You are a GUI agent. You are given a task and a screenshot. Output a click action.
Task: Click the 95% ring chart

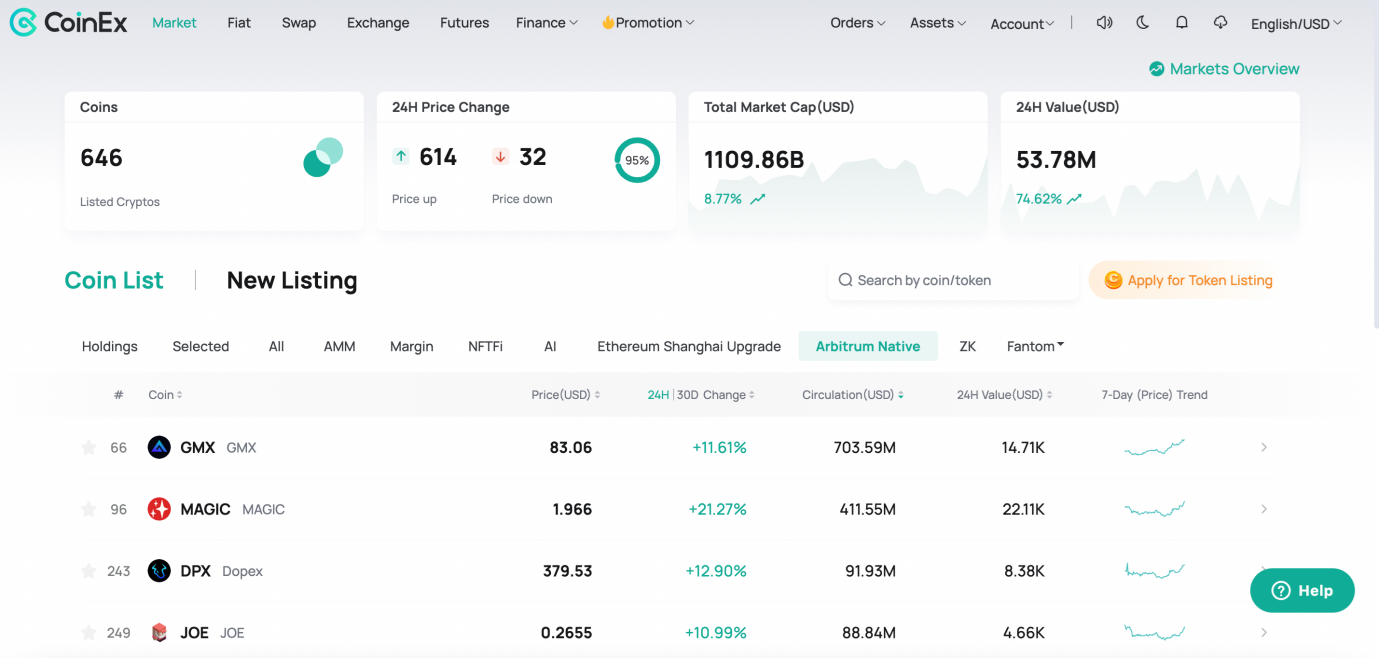pyautogui.click(x=637, y=160)
